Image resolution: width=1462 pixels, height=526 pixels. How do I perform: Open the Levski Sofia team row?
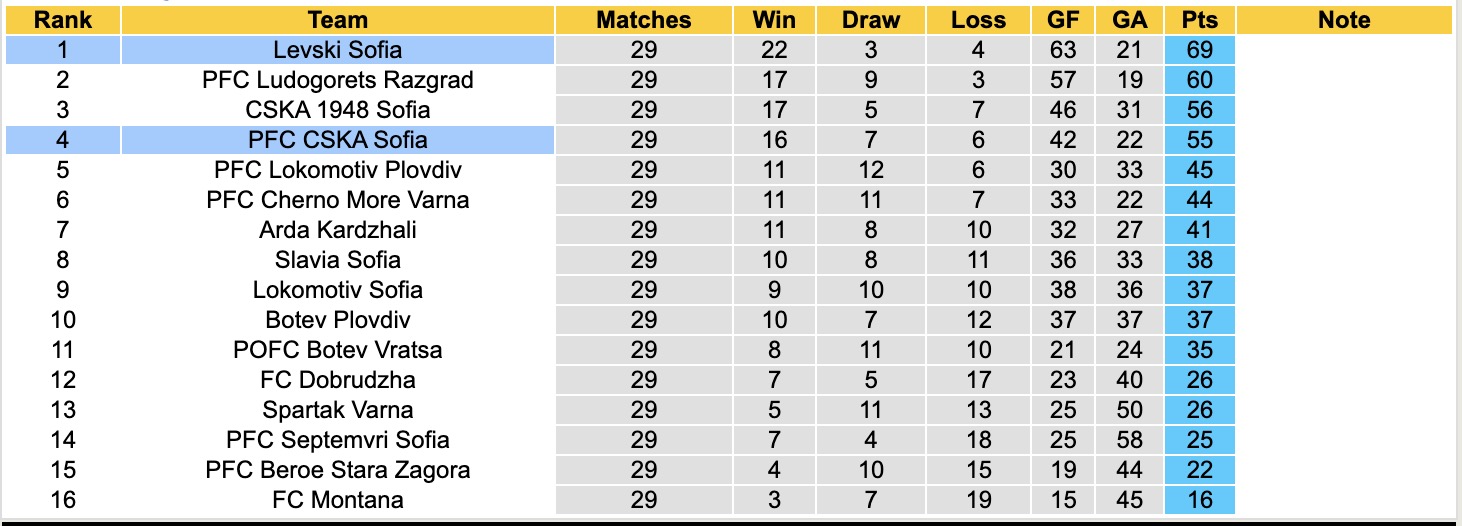click(338, 50)
